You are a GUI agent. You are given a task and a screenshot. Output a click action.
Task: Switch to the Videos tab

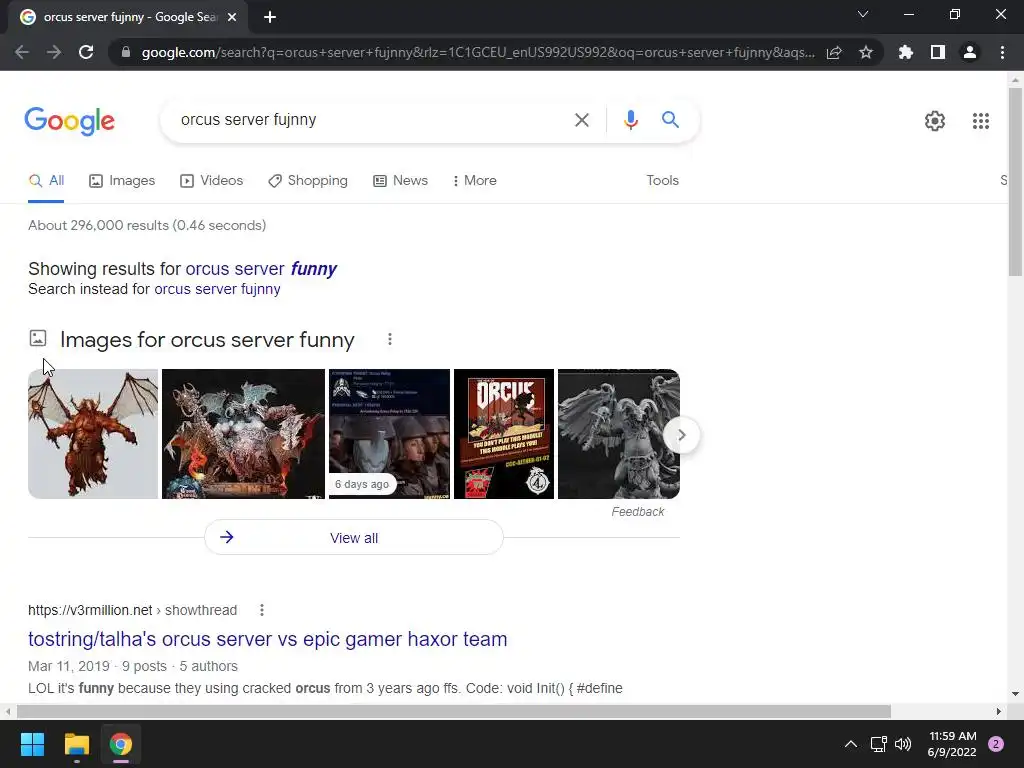(212, 181)
